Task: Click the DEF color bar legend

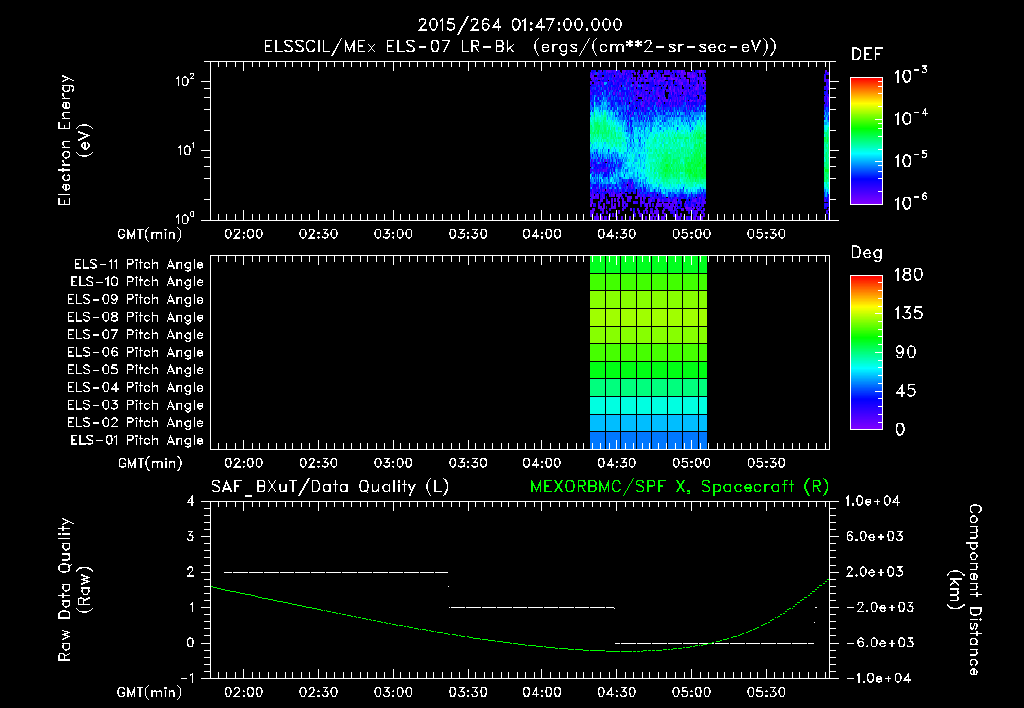Action: coord(866,140)
